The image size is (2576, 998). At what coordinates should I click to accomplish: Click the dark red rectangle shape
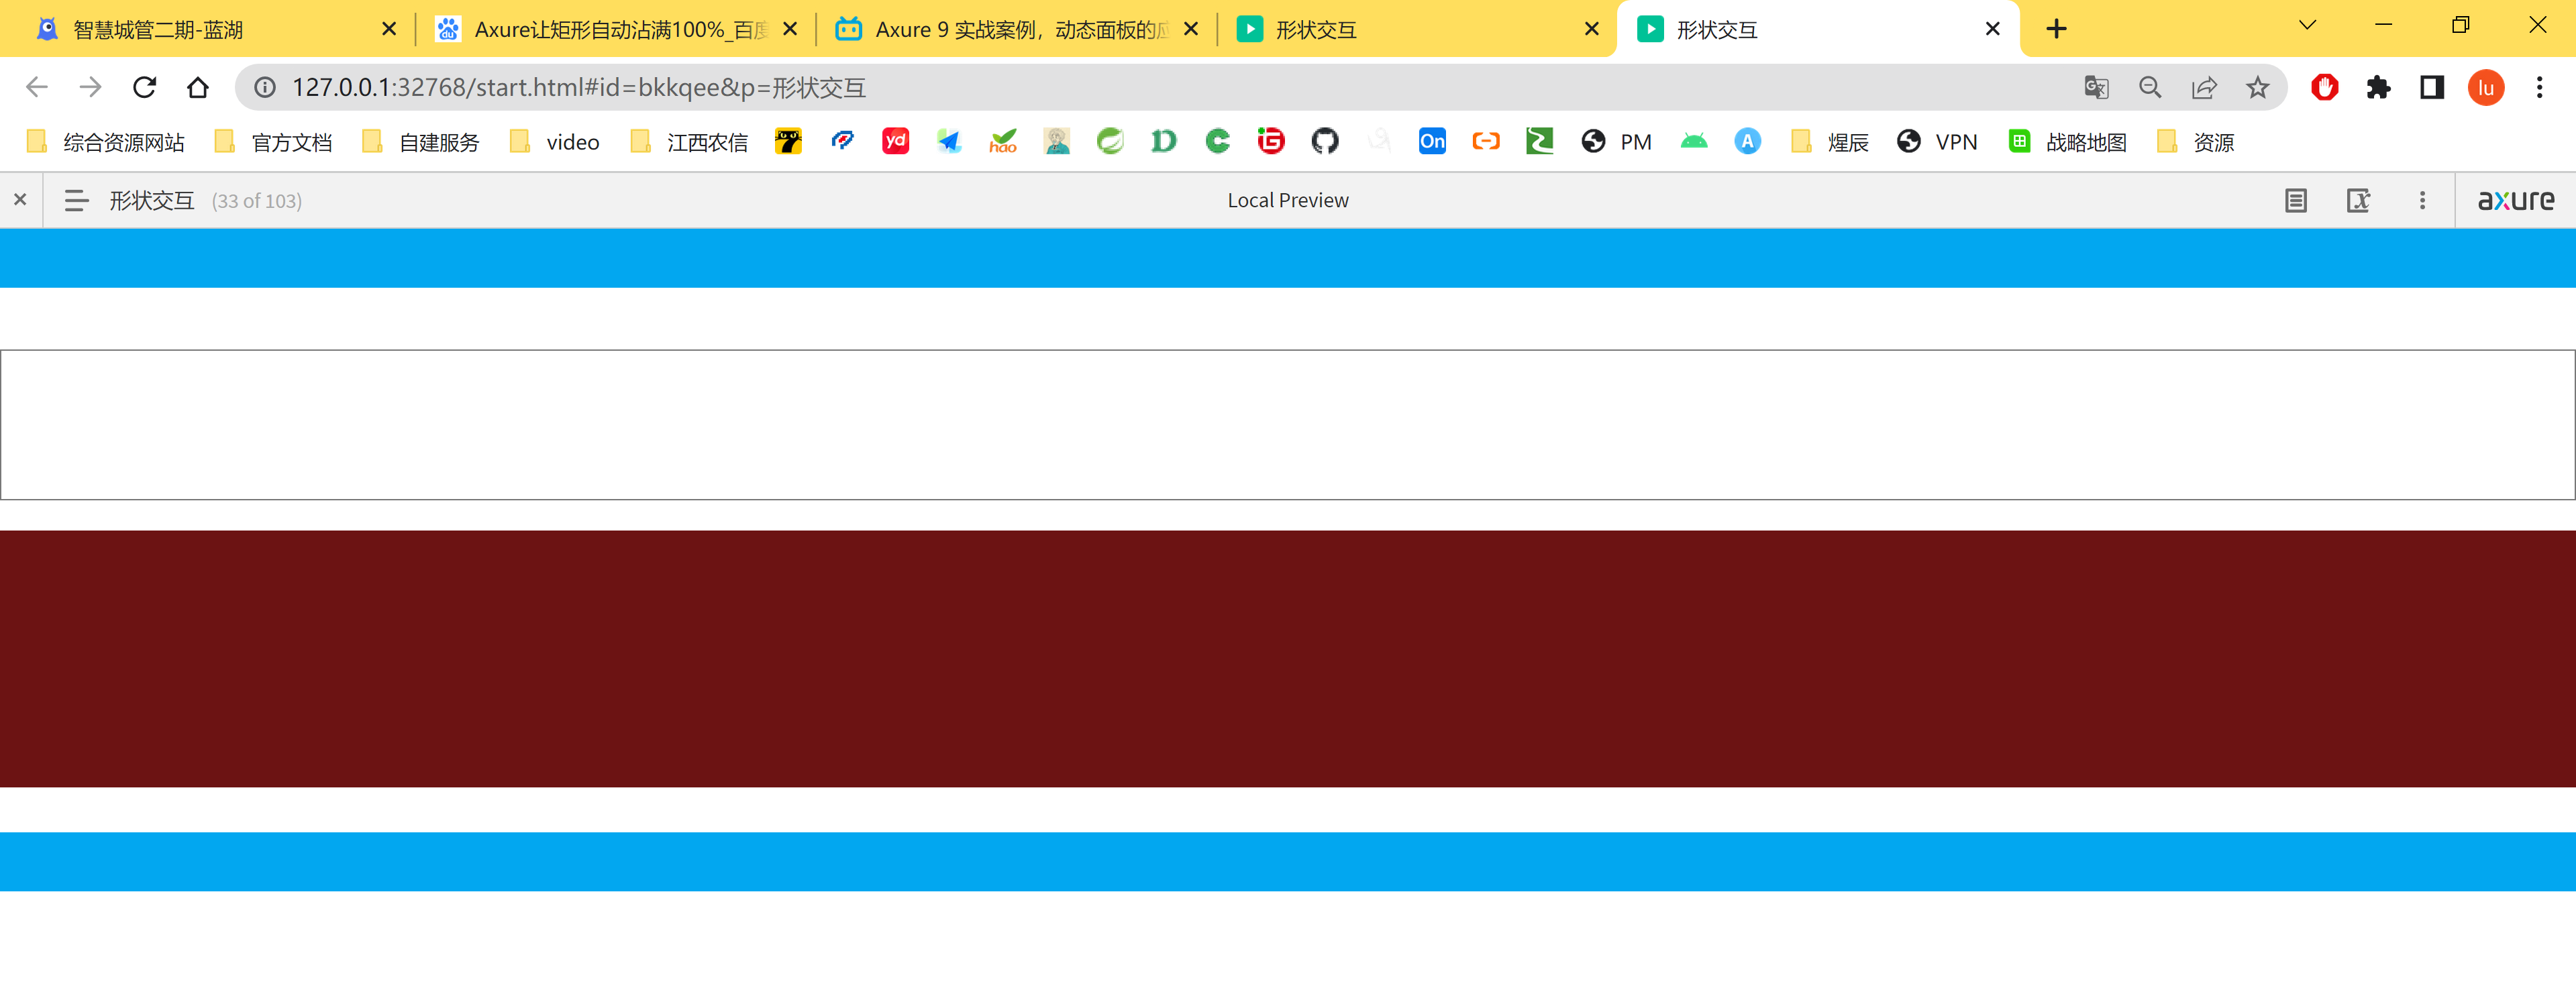tap(1288, 658)
